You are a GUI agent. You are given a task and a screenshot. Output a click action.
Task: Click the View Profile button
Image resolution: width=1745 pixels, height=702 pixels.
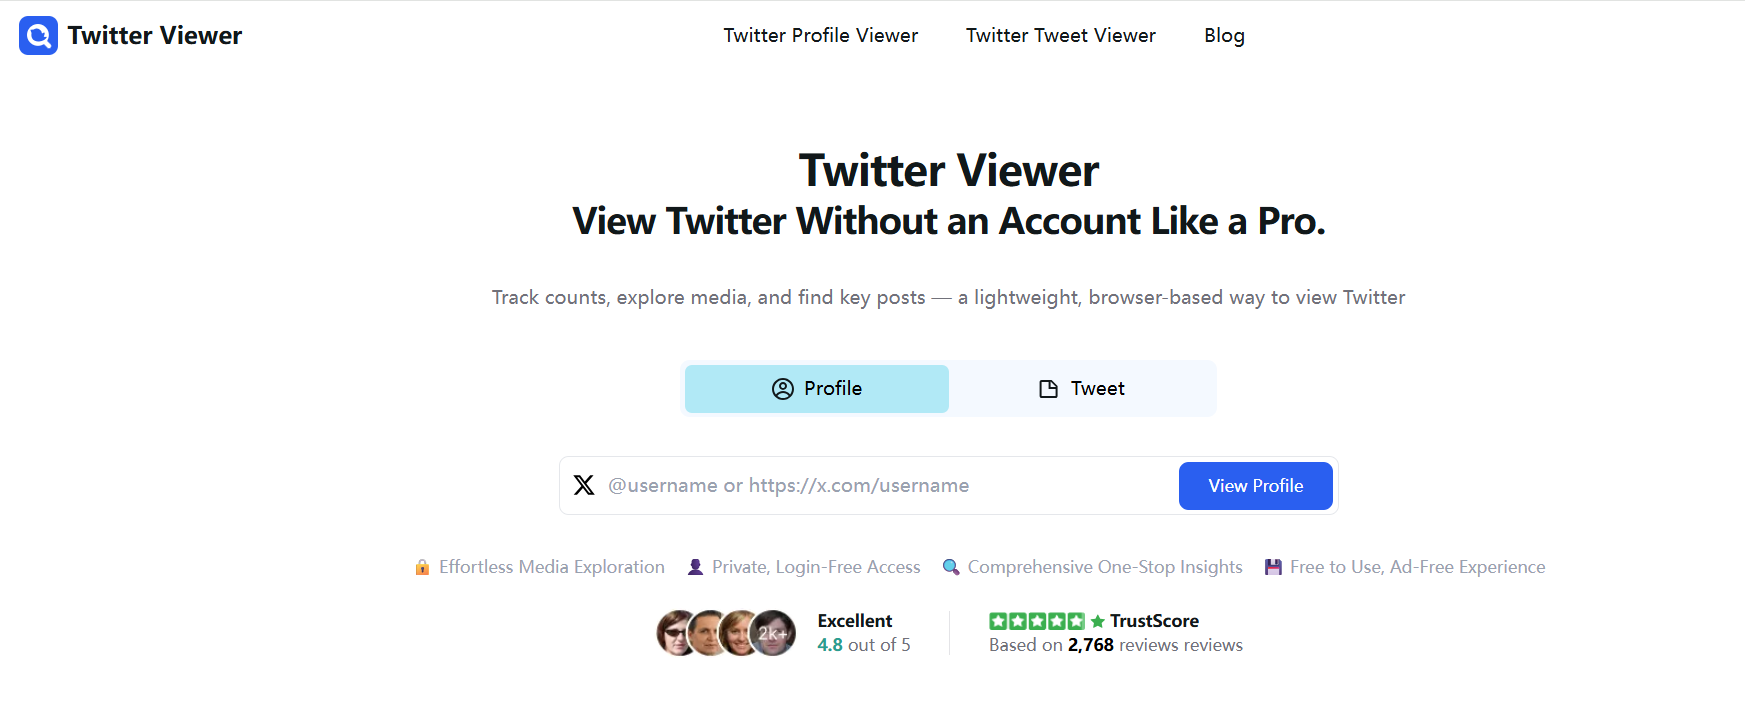1255,485
